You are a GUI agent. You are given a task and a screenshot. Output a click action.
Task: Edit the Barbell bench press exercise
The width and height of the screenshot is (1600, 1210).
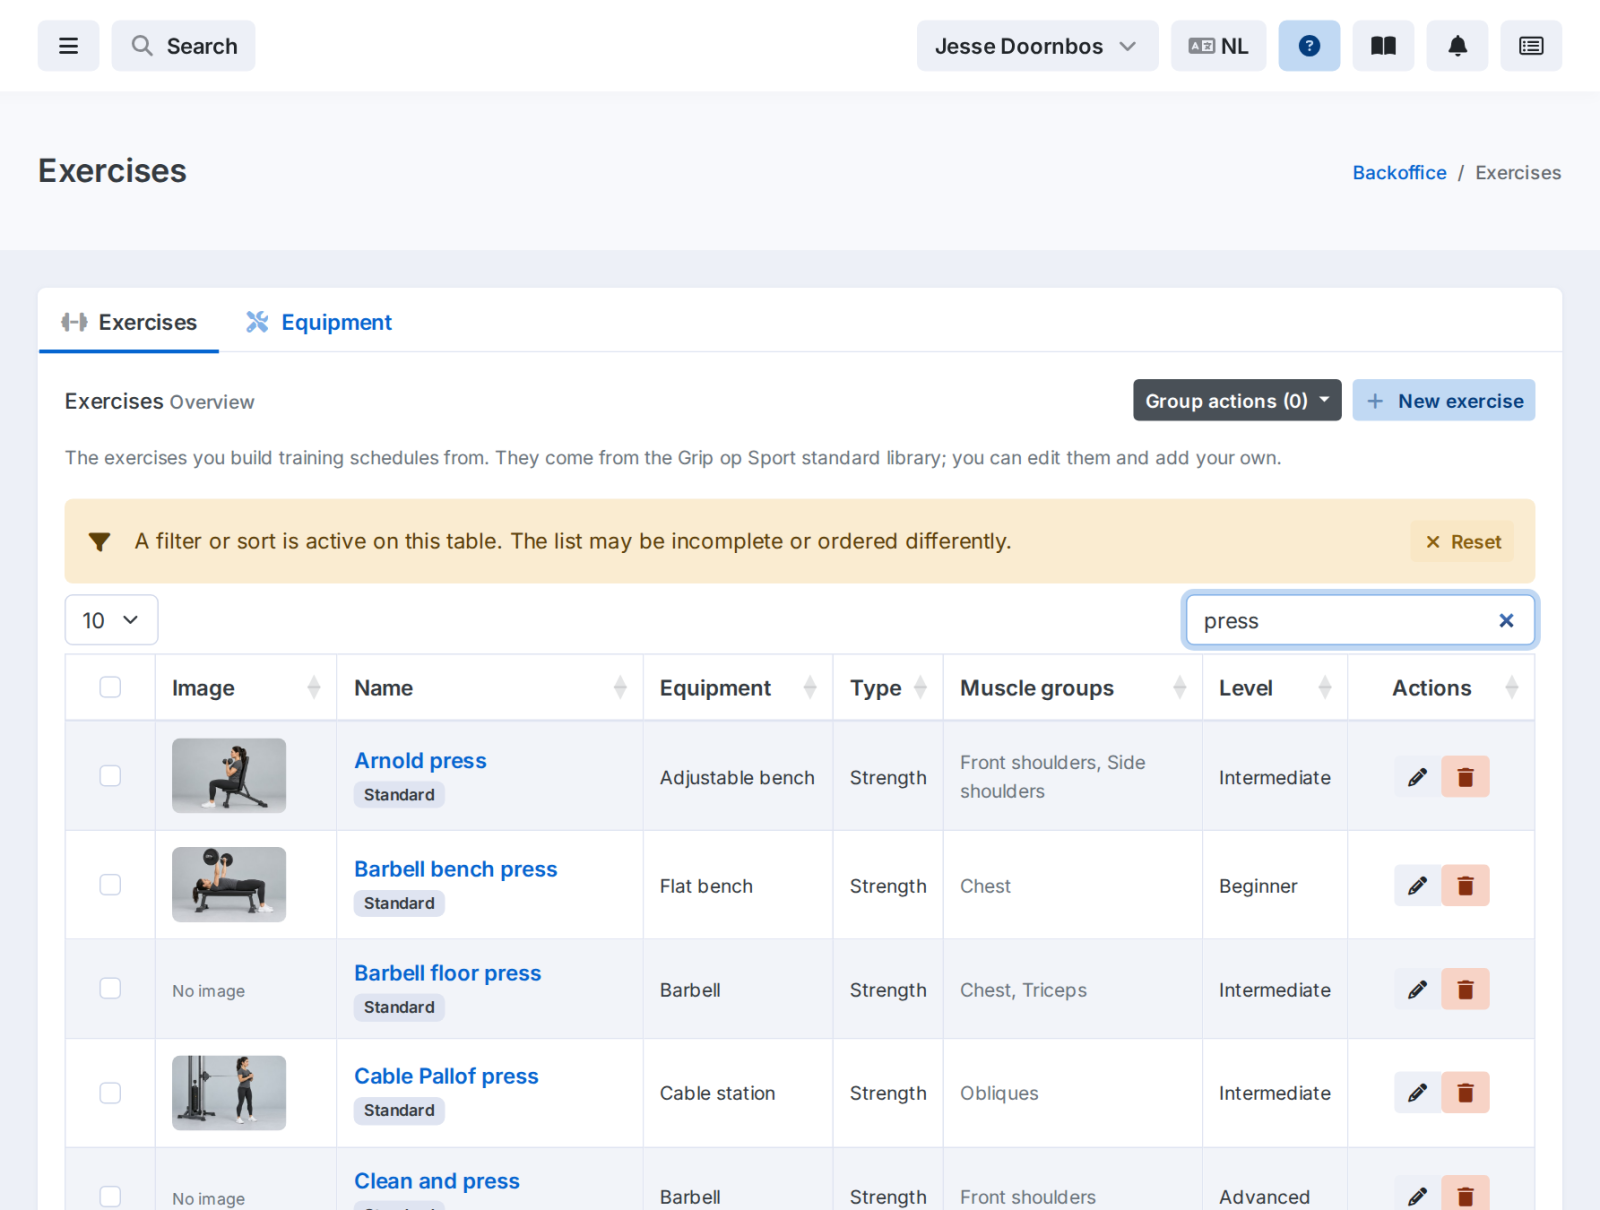click(1418, 886)
